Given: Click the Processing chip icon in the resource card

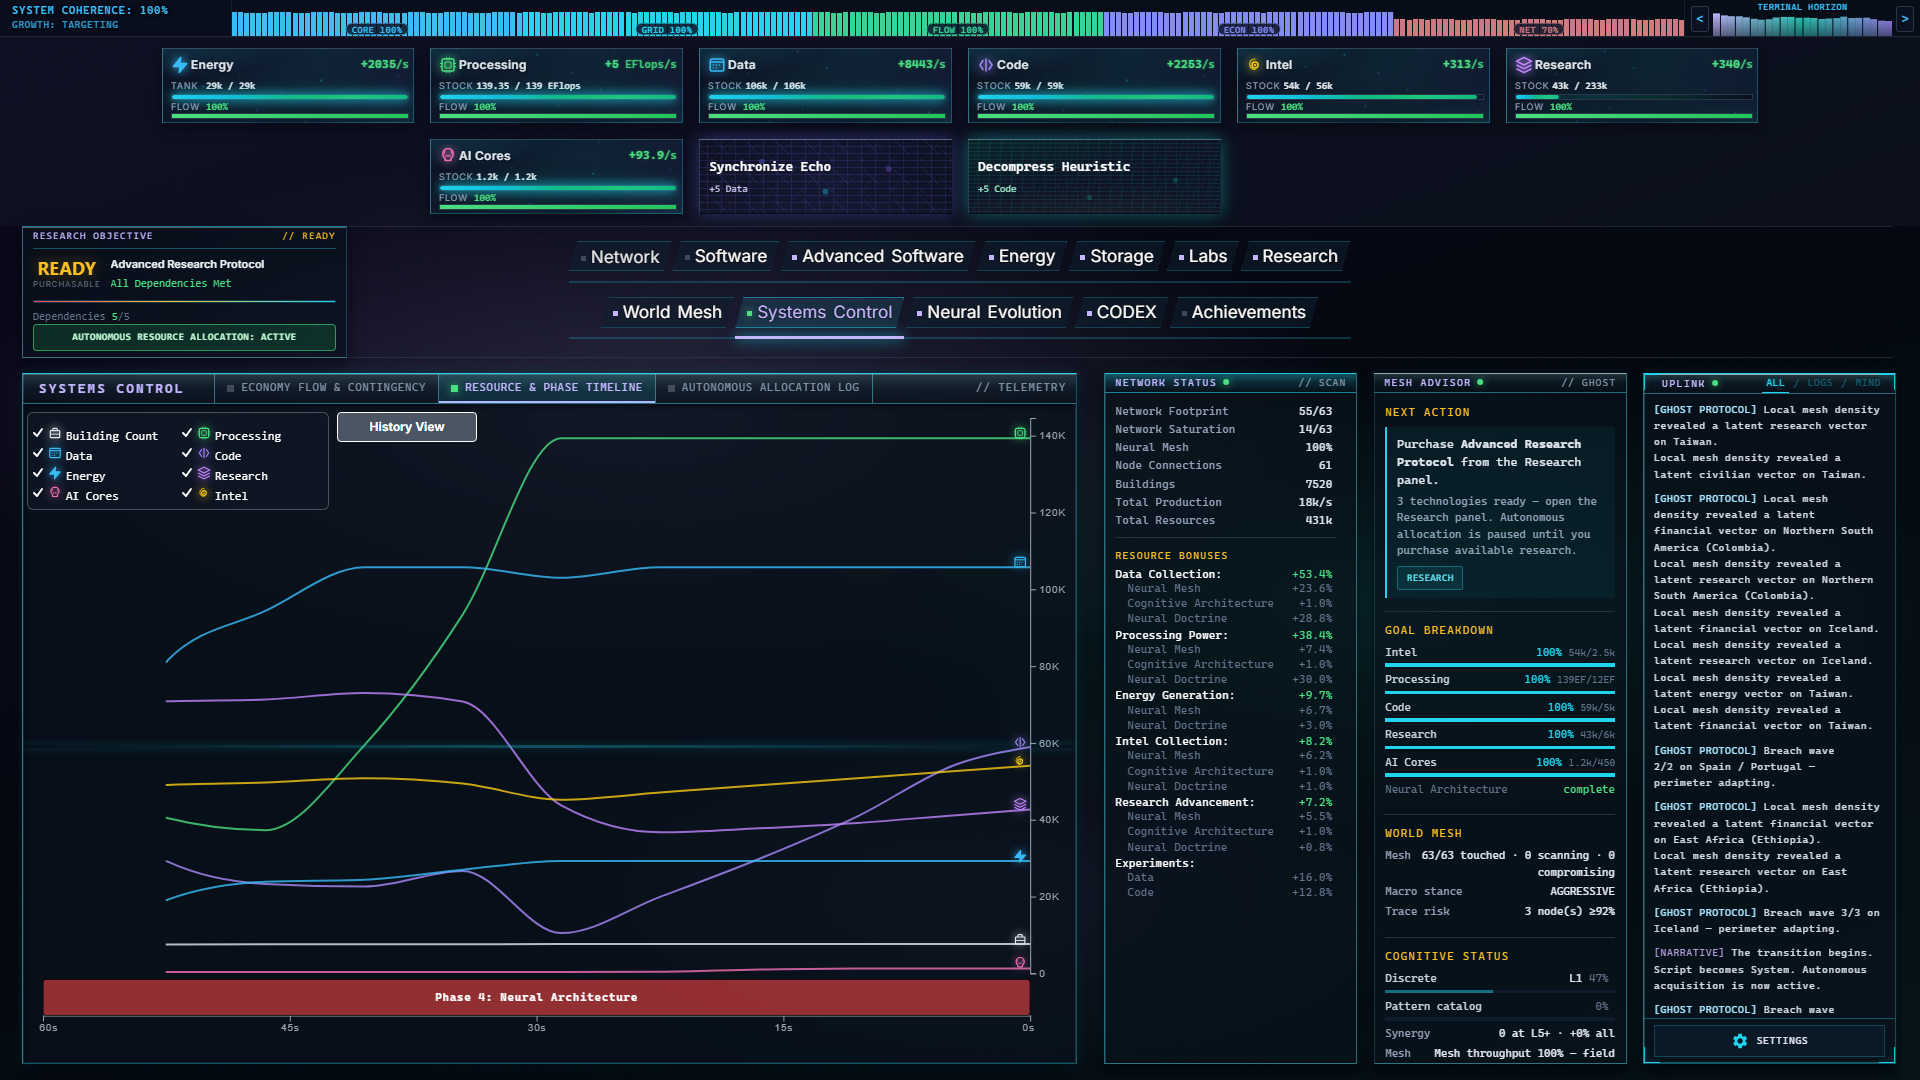Looking at the screenshot, I should pyautogui.click(x=447, y=65).
